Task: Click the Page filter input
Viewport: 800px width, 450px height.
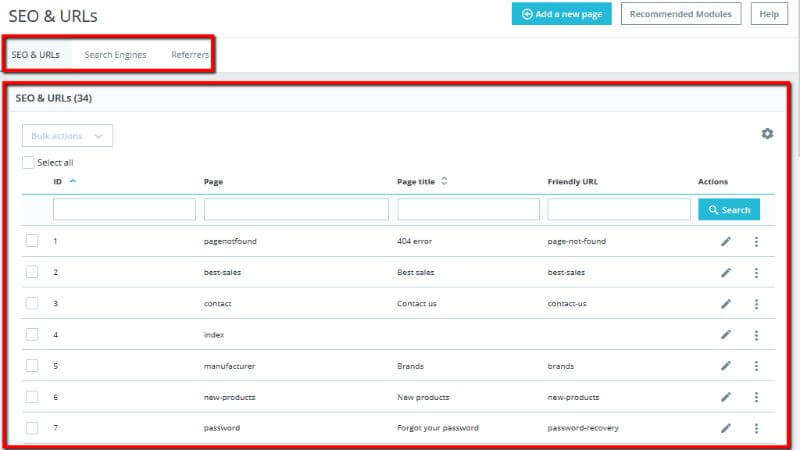Action: [x=296, y=210]
